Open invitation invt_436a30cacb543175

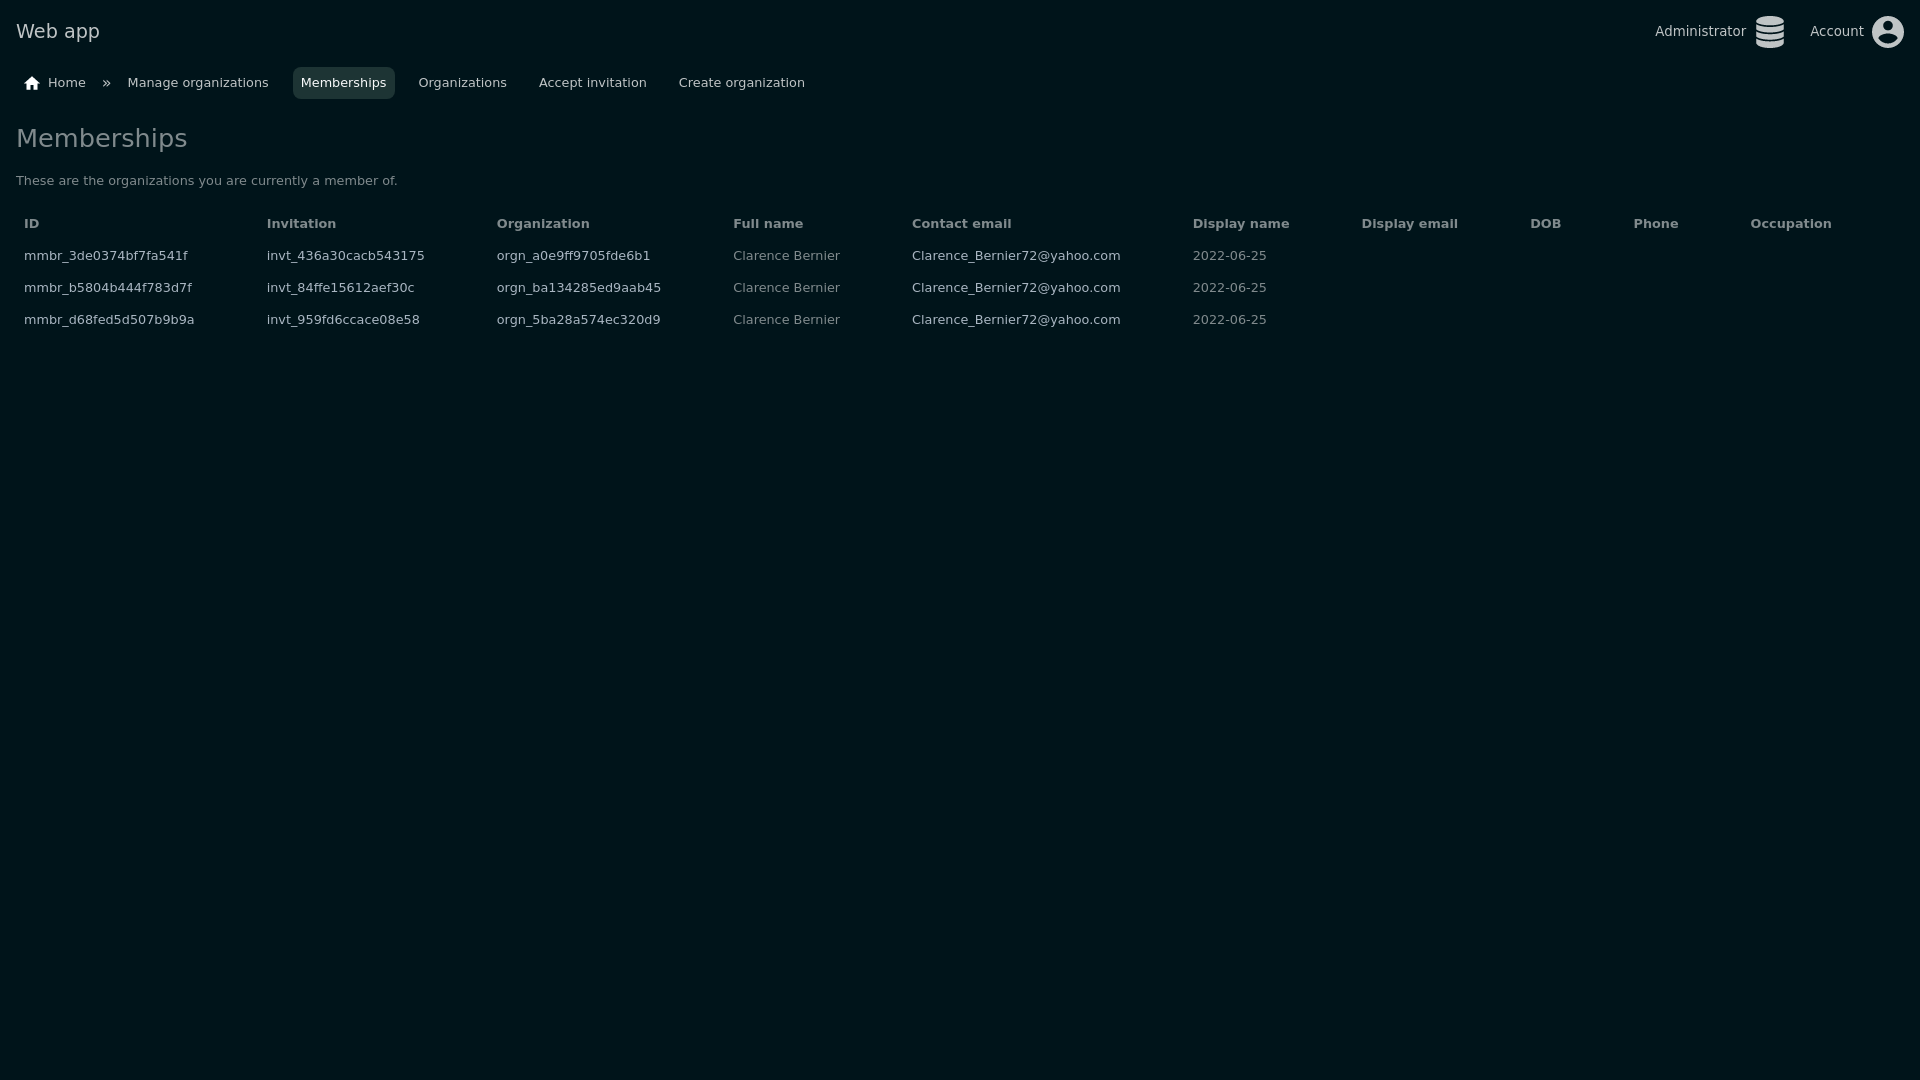(345, 256)
